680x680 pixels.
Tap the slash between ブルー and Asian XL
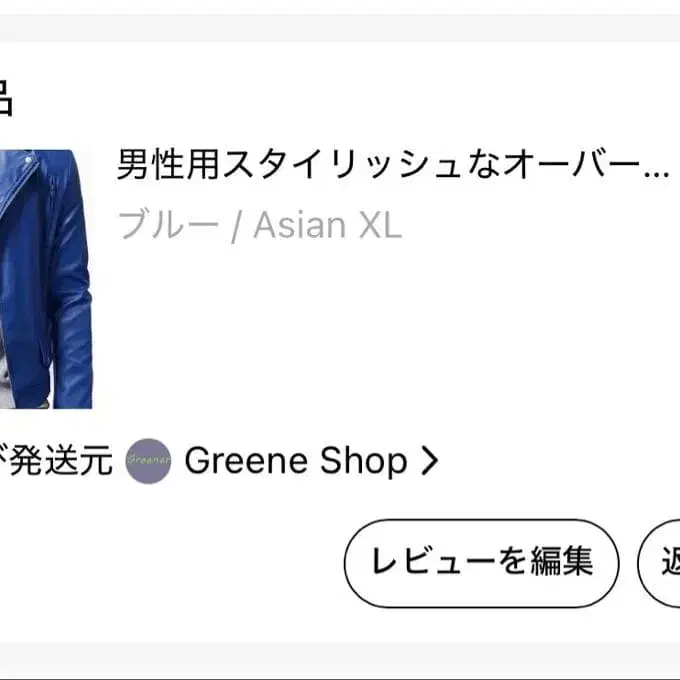tap(236, 227)
